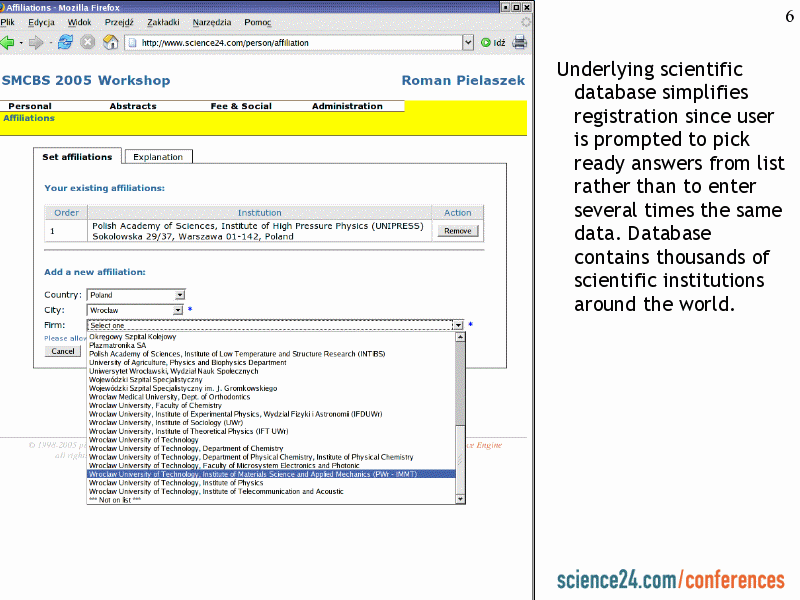This screenshot has width=800, height=600.
Task: Switch to the Explanation tab
Action: coord(158,157)
